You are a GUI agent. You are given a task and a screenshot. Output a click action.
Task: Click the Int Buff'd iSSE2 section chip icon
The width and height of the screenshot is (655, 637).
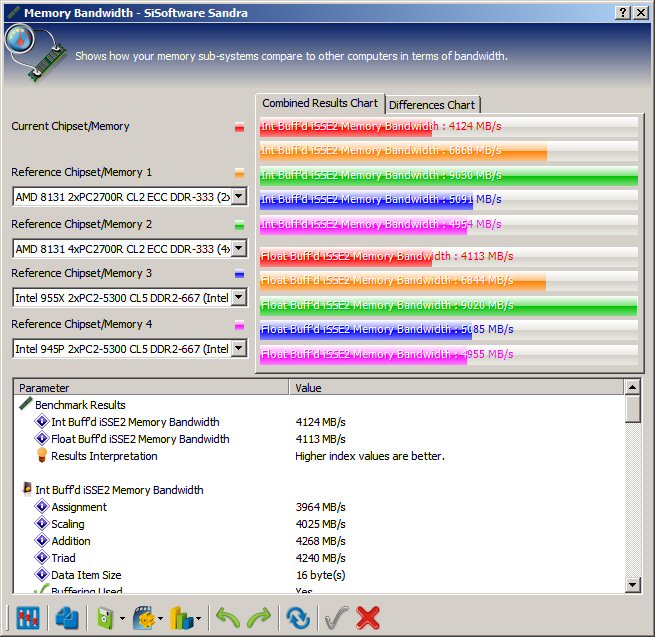tap(27, 489)
